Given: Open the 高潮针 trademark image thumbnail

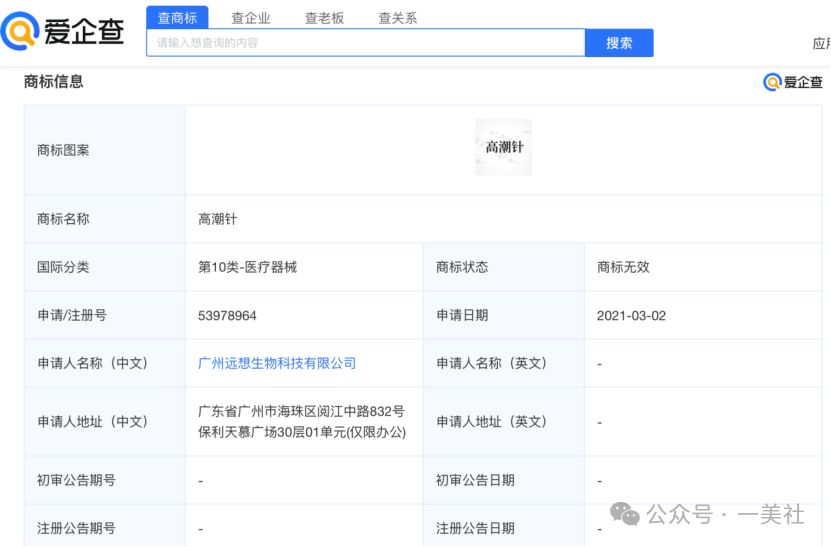Looking at the screenshot, I should 503,147.
